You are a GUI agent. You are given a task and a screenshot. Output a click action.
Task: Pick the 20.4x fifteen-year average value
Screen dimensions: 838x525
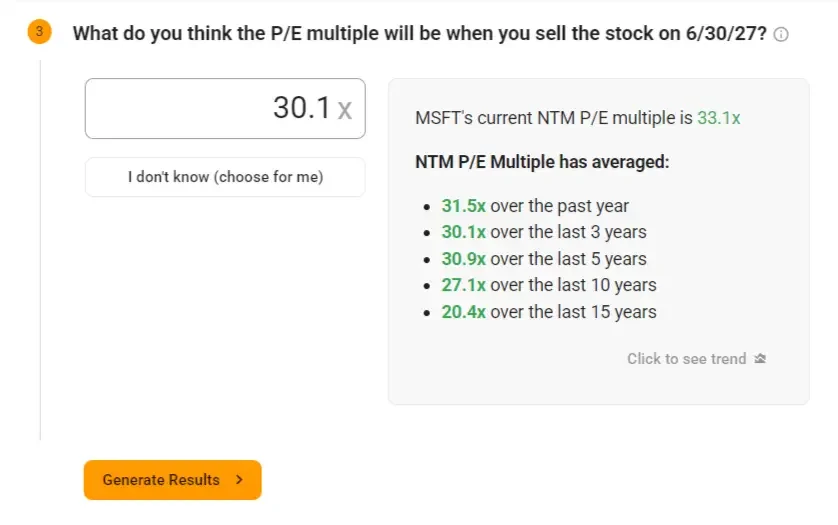pos(463,312)
